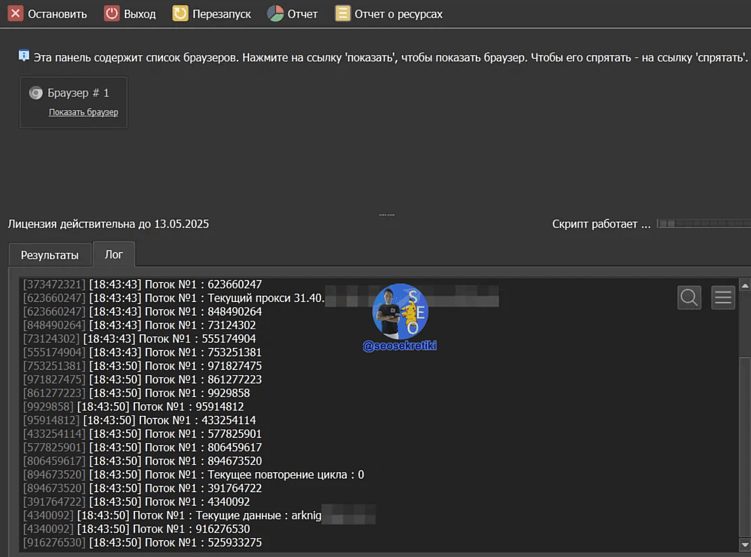
Task: Open the log hamburger menu icon
Action: (723, 297)
